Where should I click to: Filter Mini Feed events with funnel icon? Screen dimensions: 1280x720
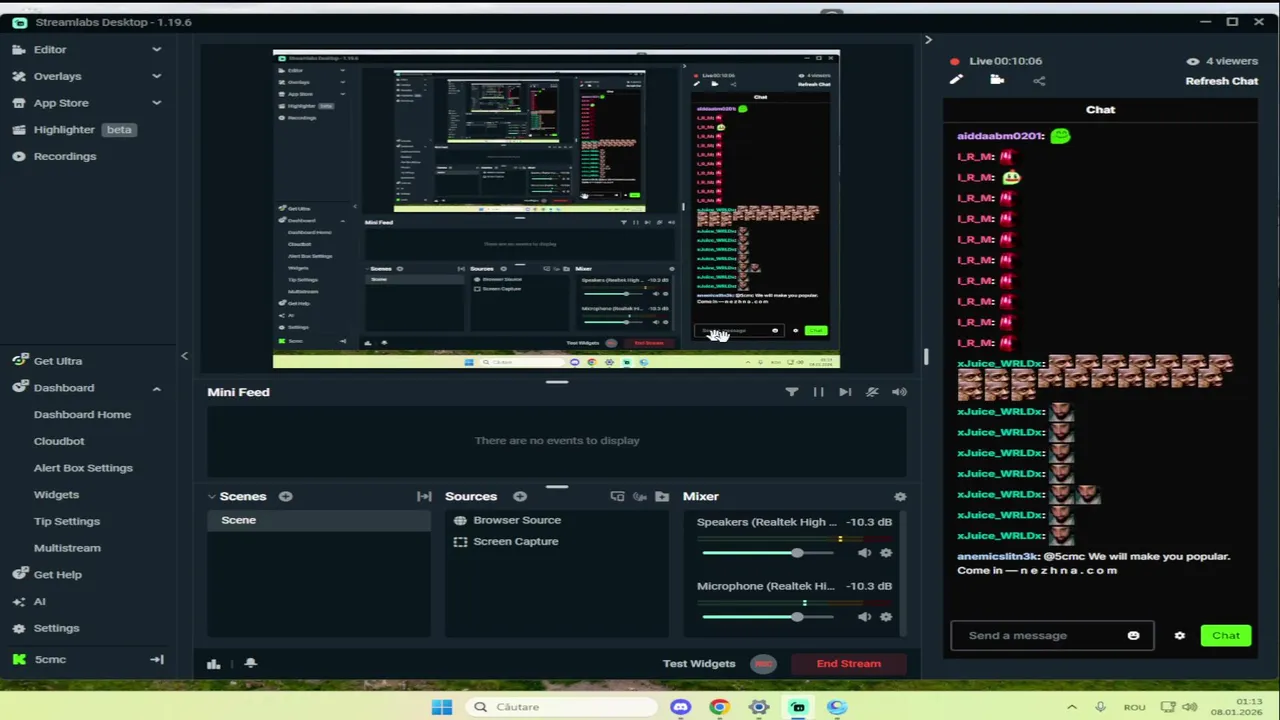791,392
